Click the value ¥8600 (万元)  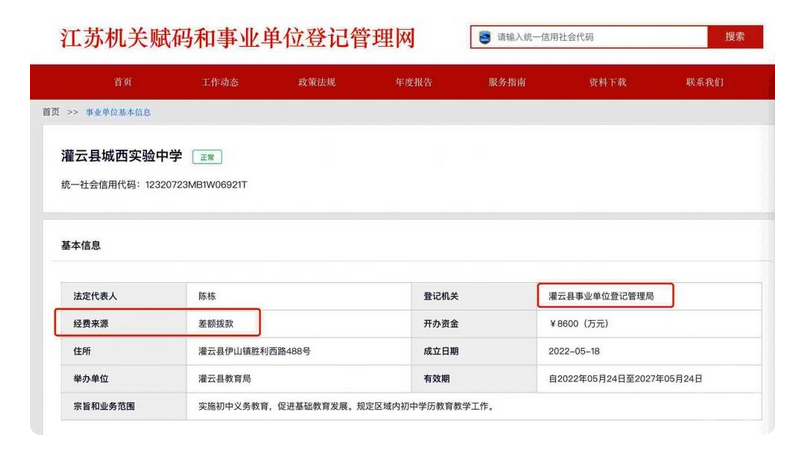tap(578, 324)
